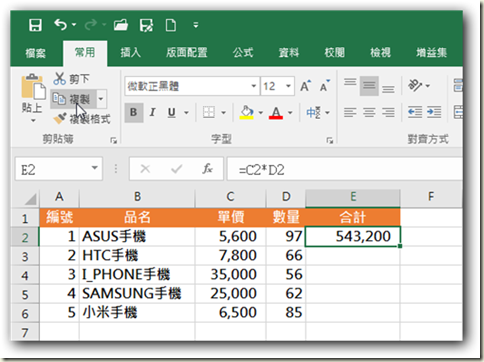Click the Decrease Font Size icon
The height and width of the screenshot is (362, 484).
[325, 86]
